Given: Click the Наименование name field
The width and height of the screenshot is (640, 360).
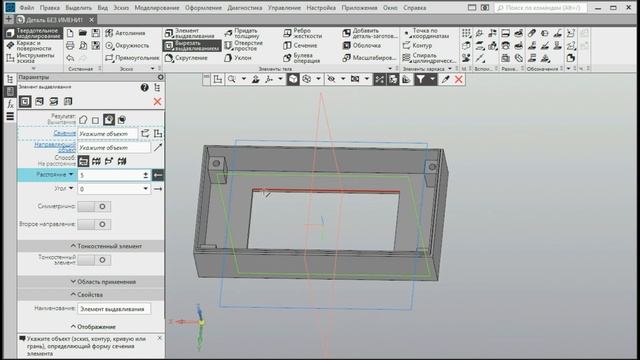Looking at the screenshot, I should [x=114, y=309].
